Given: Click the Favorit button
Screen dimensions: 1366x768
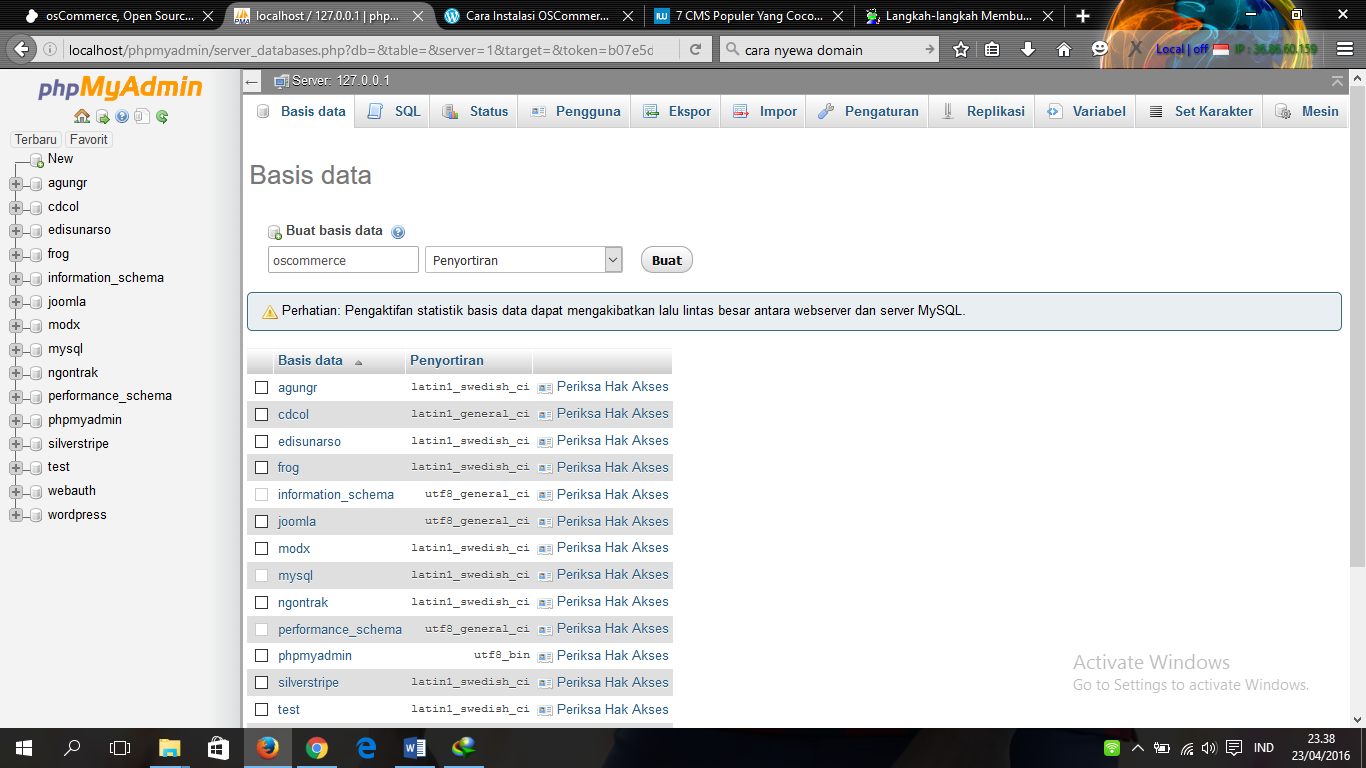Looking at the screenshot, I should (89, 140).
